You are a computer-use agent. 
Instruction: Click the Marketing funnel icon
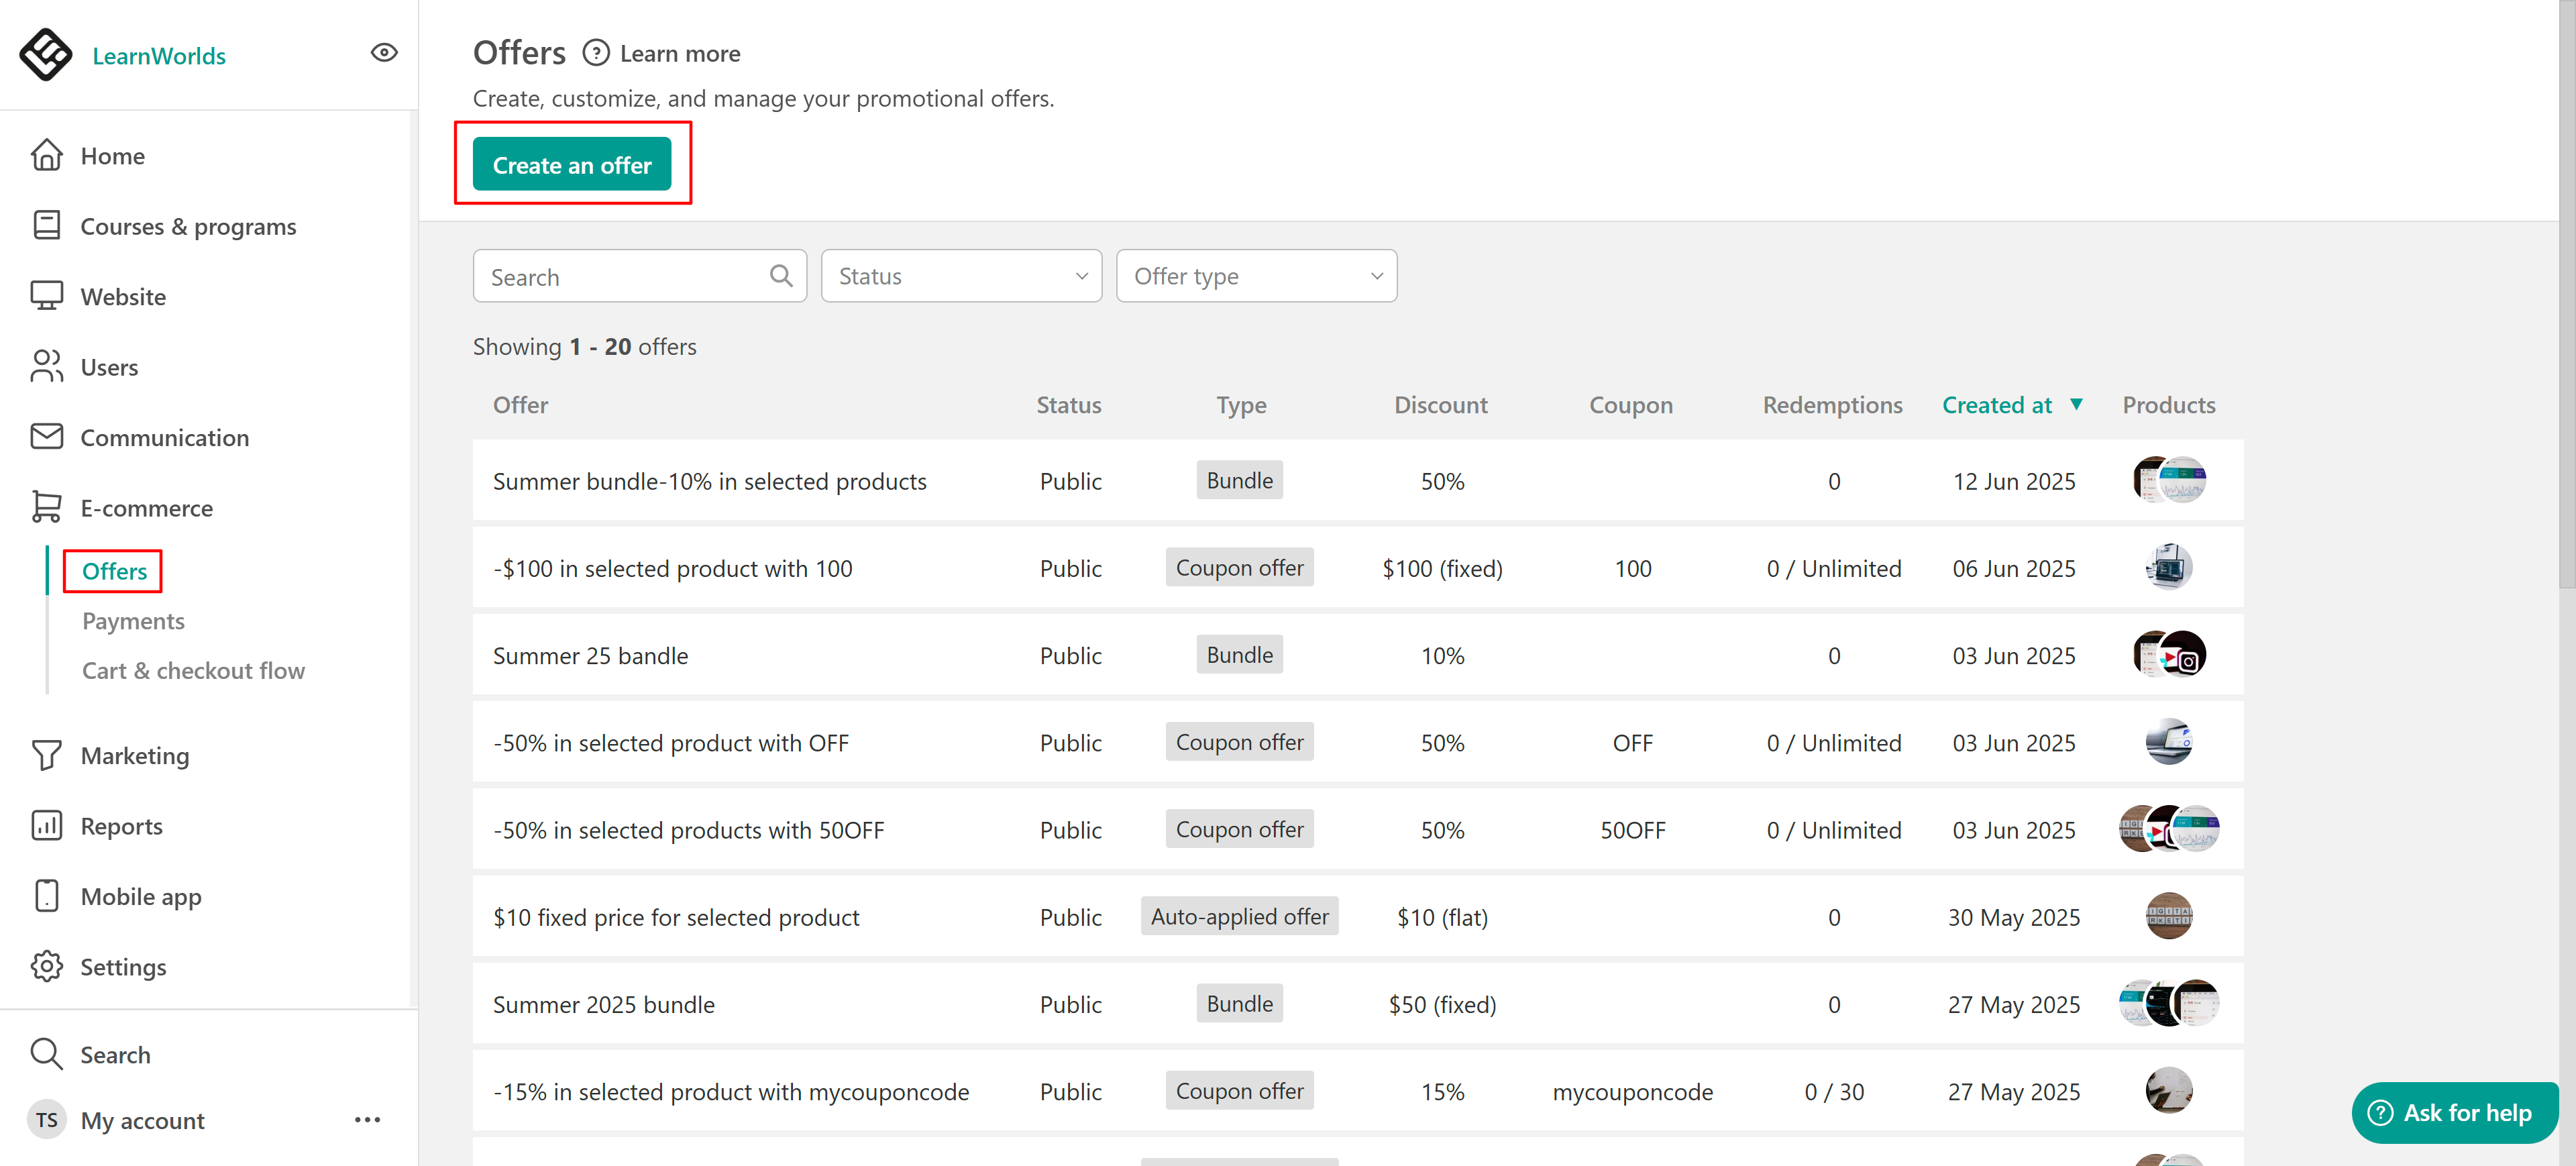point(47,755)
